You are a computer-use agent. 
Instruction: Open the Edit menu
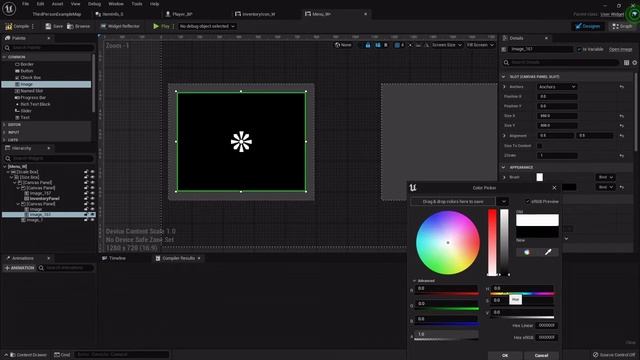(40, 4)
